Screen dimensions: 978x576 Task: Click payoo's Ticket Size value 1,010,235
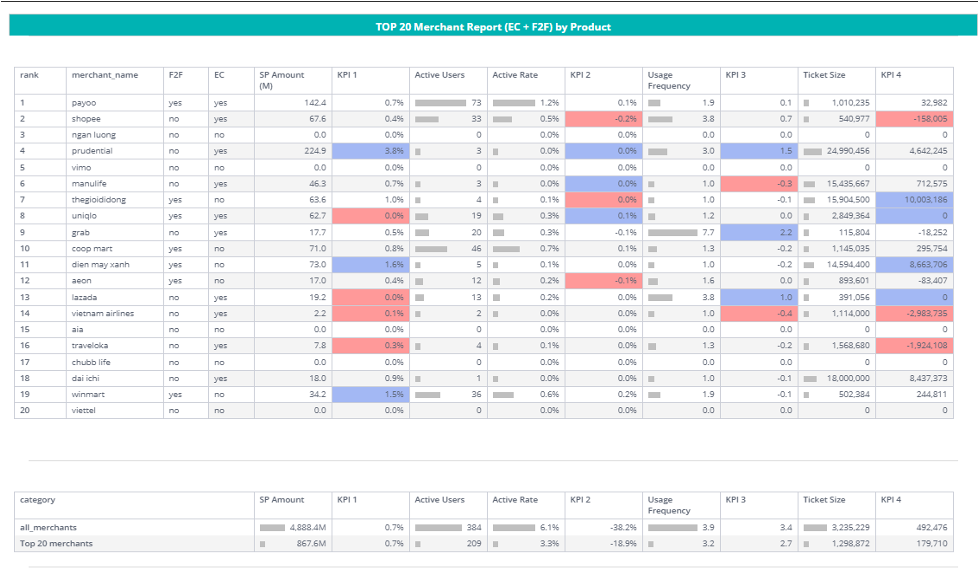[850, 103]
